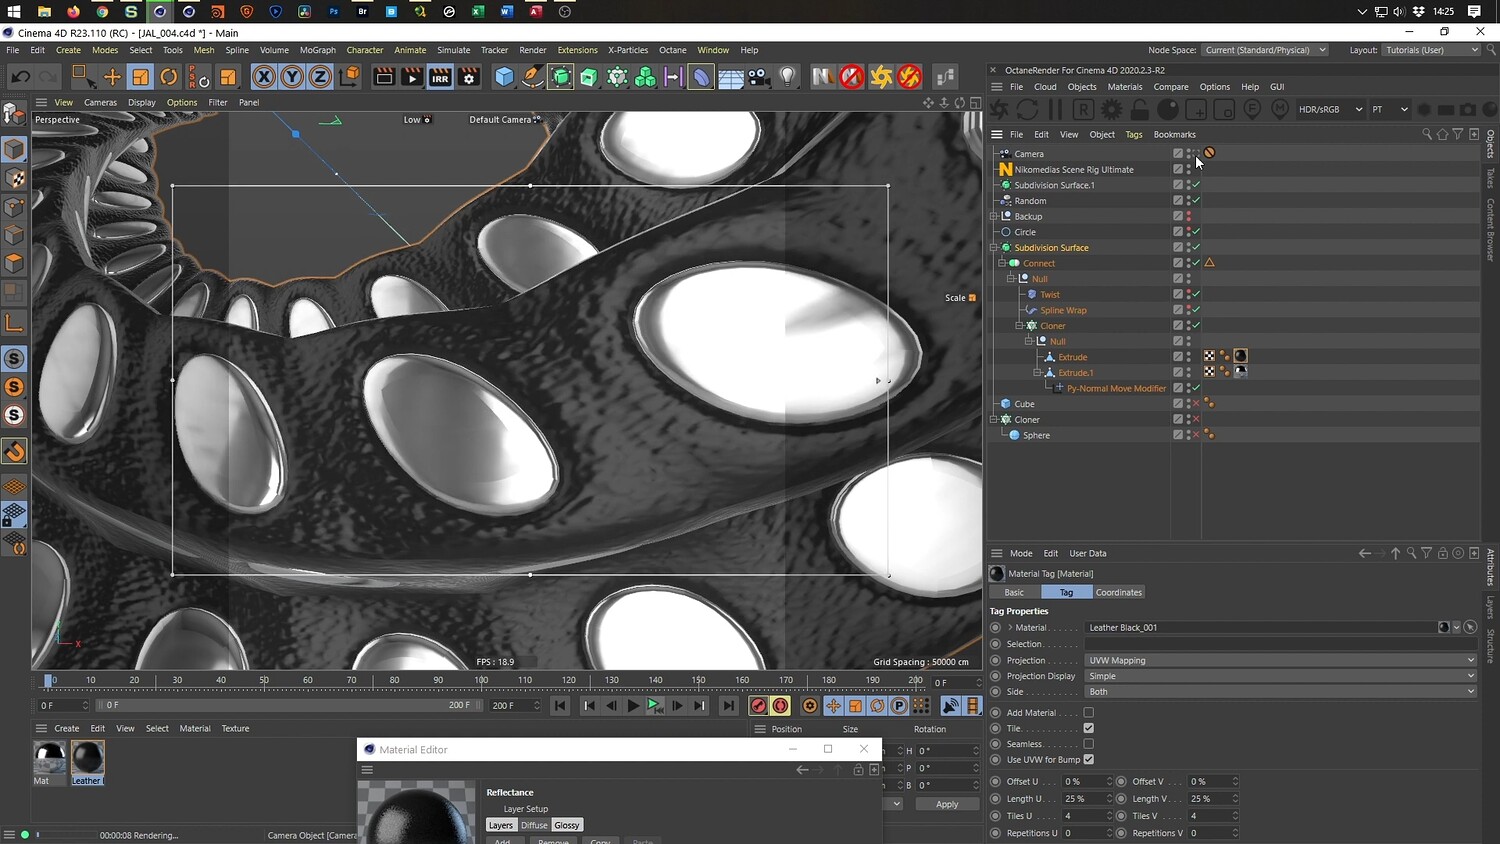This screenshot has width=1500, height=844.
Task: Pause Octane render with pause icon
Action: pyautogui.click(x=1055, y=109)
